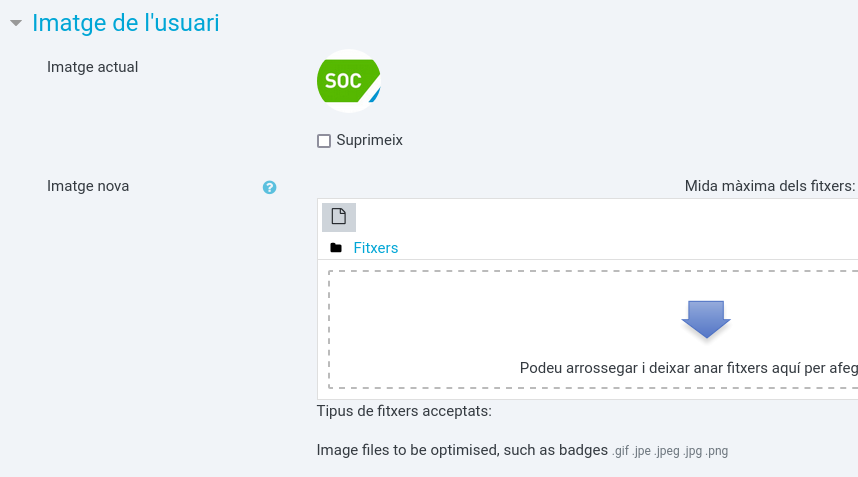Screen dimensions: 858x477
Task: Click the 'Image files to be optimised' description
Action: click(462, 450)
